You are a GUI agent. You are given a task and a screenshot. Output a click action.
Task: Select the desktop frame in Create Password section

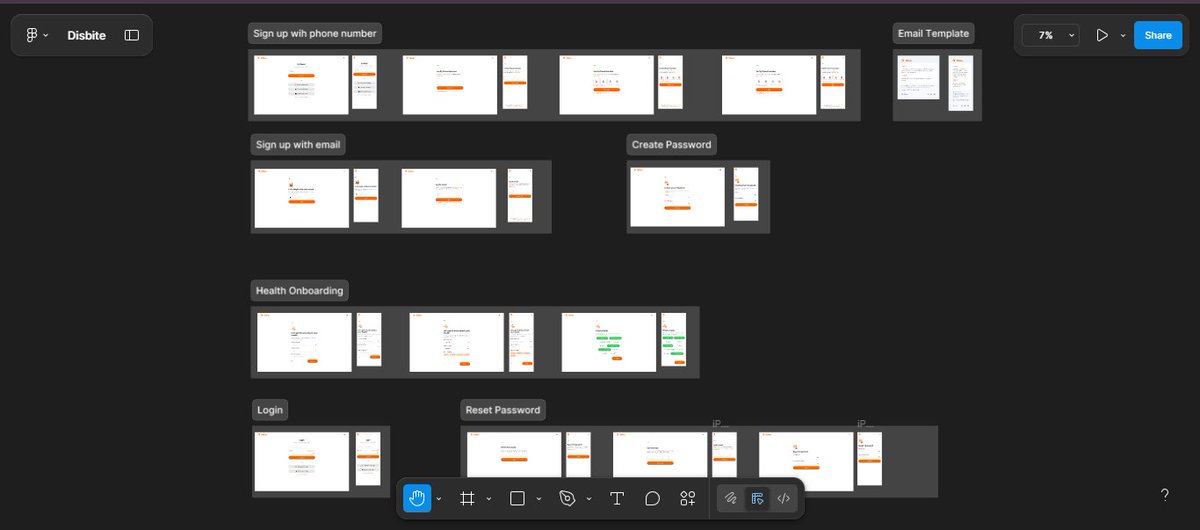point(678,197)
